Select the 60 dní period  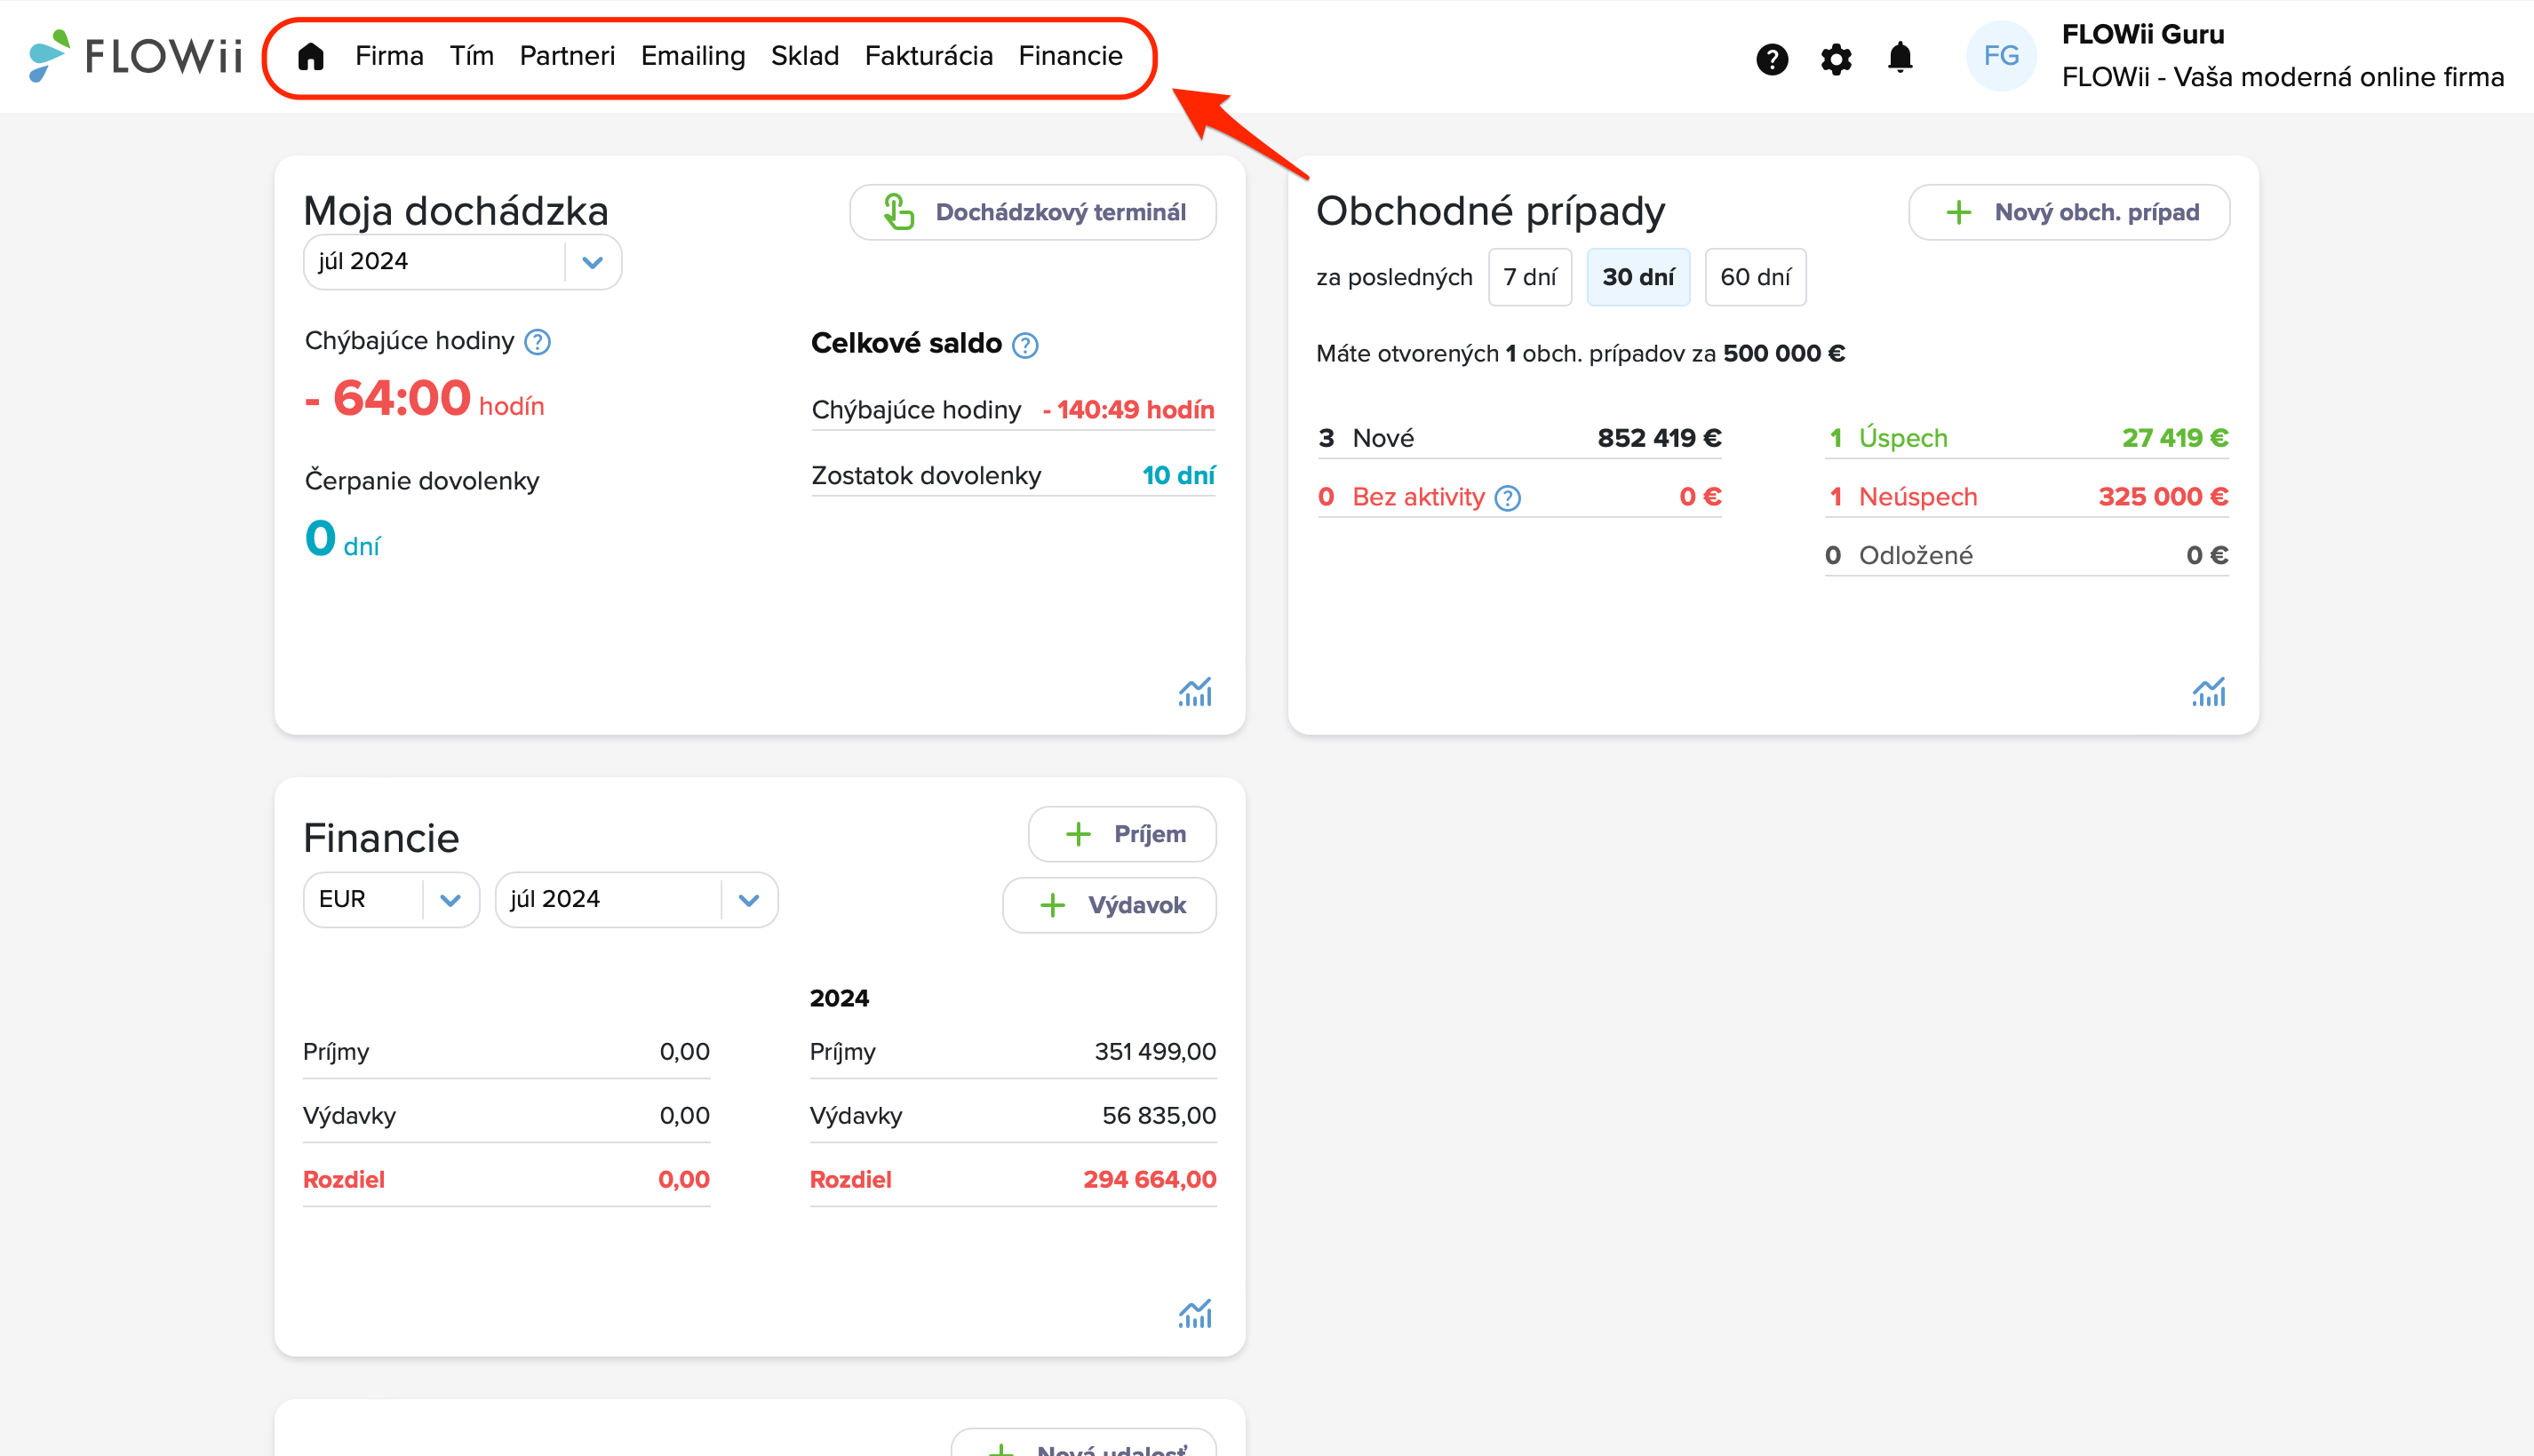click(x=1756, y=277)
